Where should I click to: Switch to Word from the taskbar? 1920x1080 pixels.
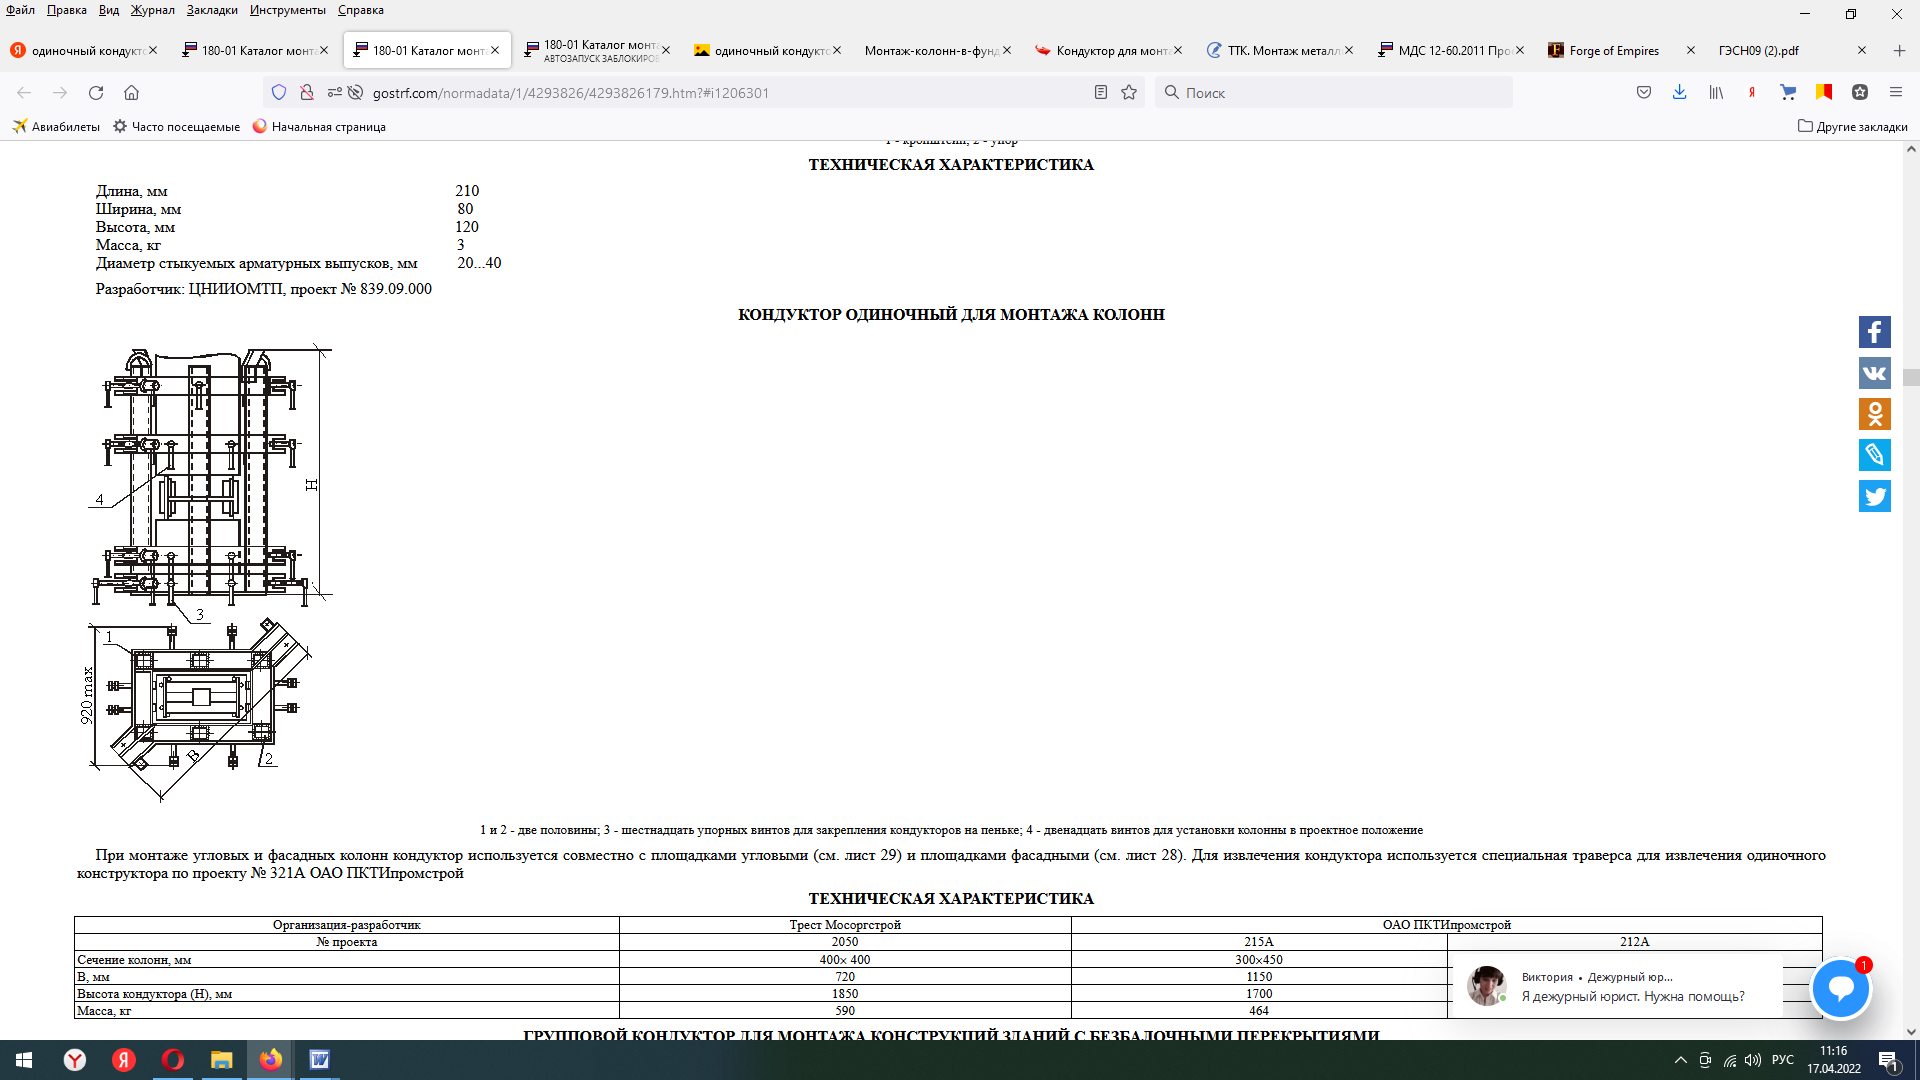pyautogui.click(x=319, y=1060)
